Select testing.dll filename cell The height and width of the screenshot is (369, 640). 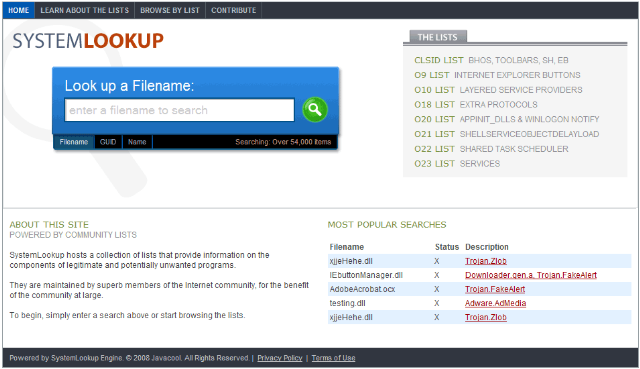(347, 303)
